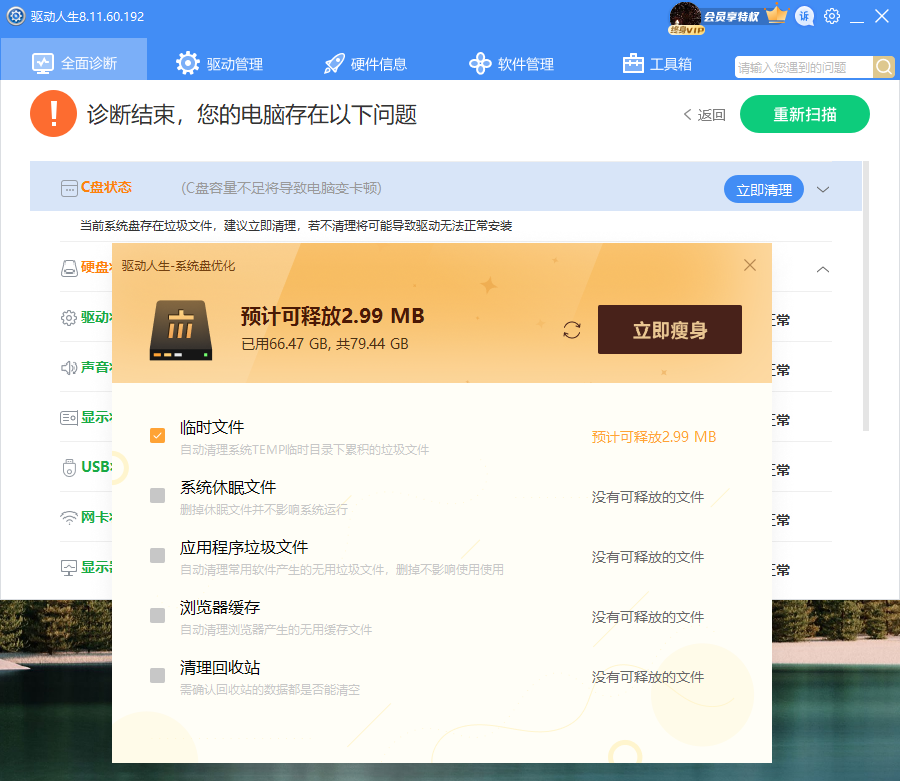The width and height of the screenshot is (900, 781).
Task: Switch to the 驱动管理 tab
Action: tap(219, 63)
